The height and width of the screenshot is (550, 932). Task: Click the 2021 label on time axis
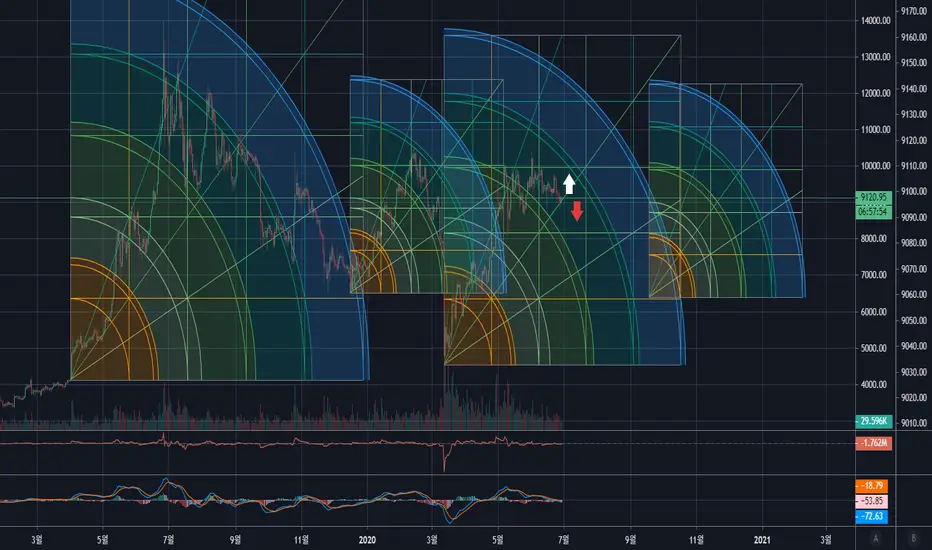[x=761, y=540]
